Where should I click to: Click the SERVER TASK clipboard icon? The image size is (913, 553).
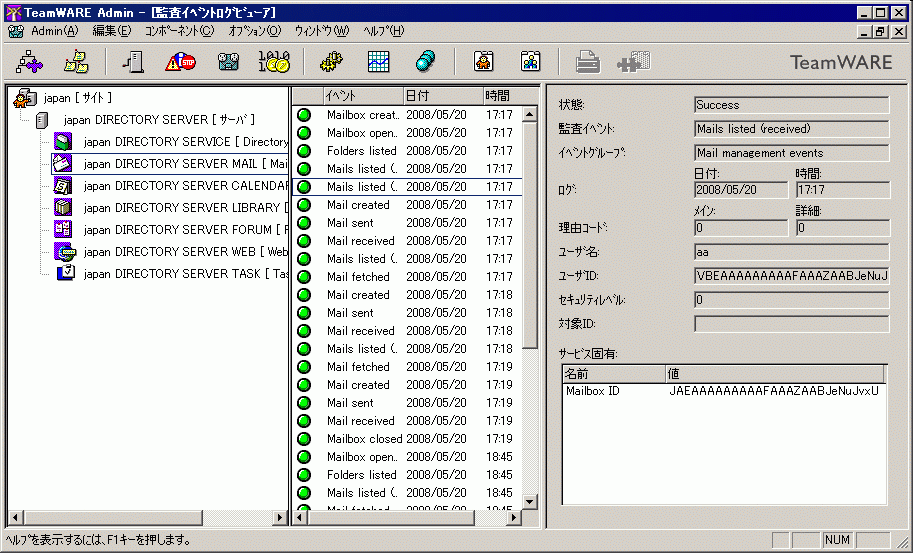[66, 272]
